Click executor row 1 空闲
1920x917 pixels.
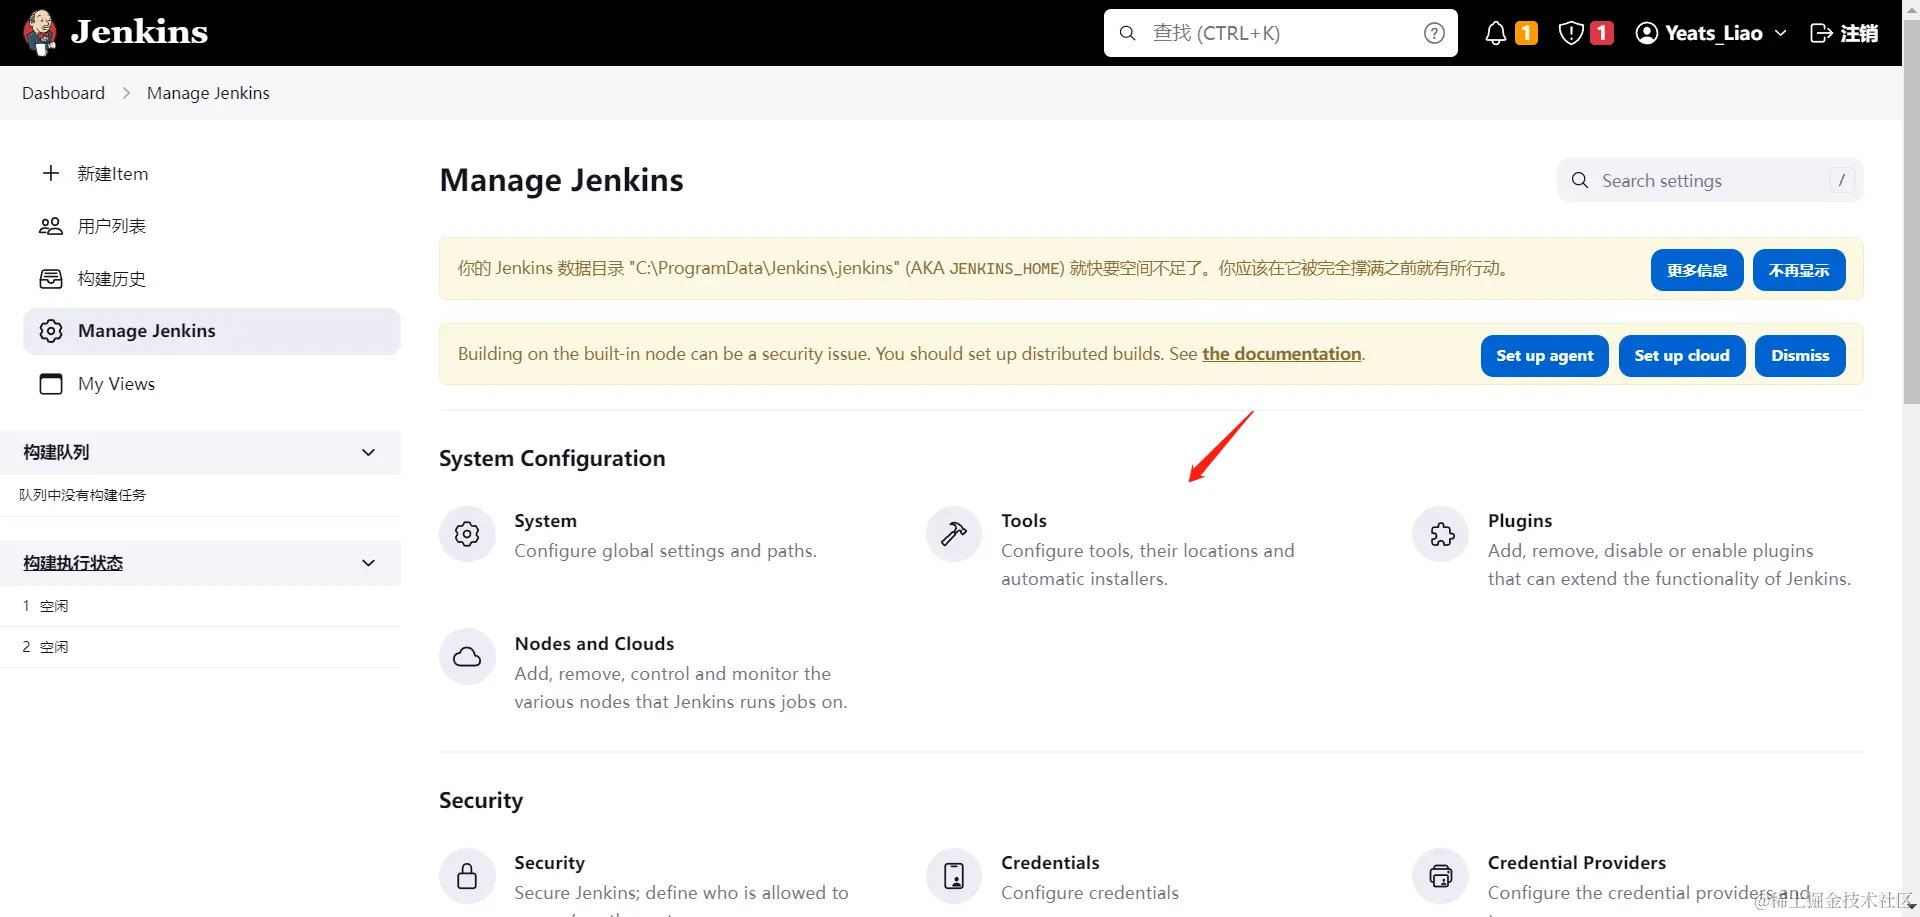(x=200, y=606)
